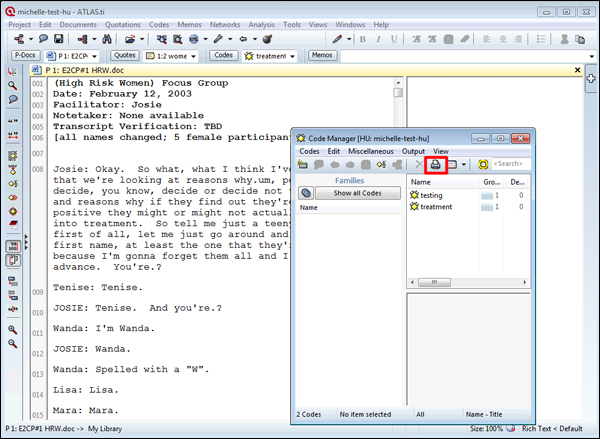The width and height of the screenshot is (600, 439).
Task: Click the create new code icon
Action: pyautogui.click(x=303, y=164)
